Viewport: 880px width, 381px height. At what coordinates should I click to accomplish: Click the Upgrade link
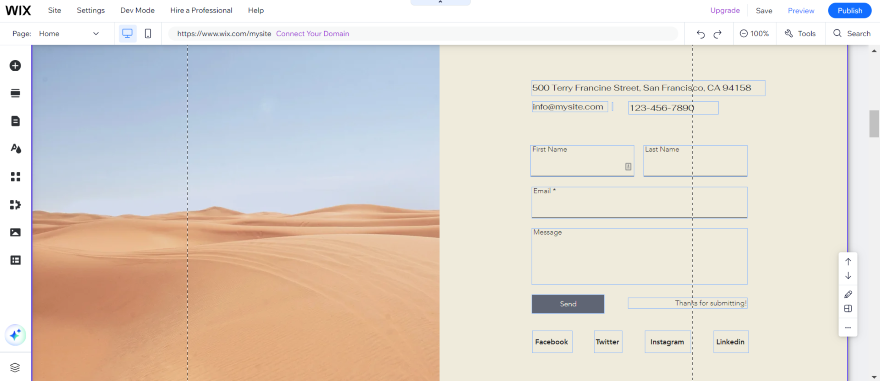(x=725, y=11)
